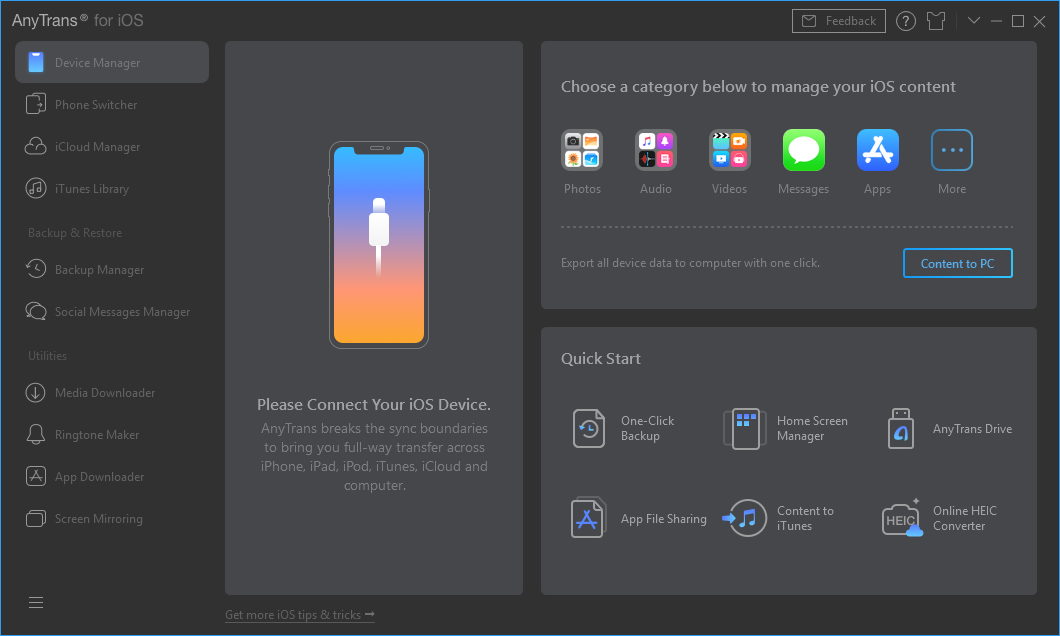Open App Downloader utility
The width and height of the screenshot is (1060, 636).
point(112,476)
